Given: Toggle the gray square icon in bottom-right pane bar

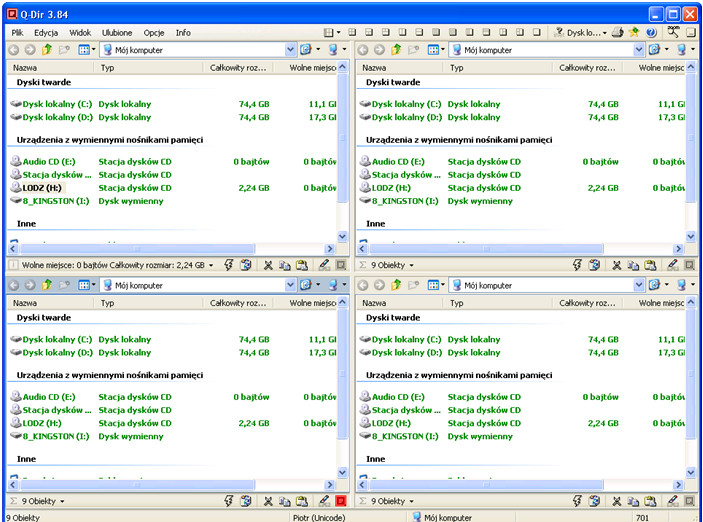Looking at the screenshot, I should click(x=690, y=501).
